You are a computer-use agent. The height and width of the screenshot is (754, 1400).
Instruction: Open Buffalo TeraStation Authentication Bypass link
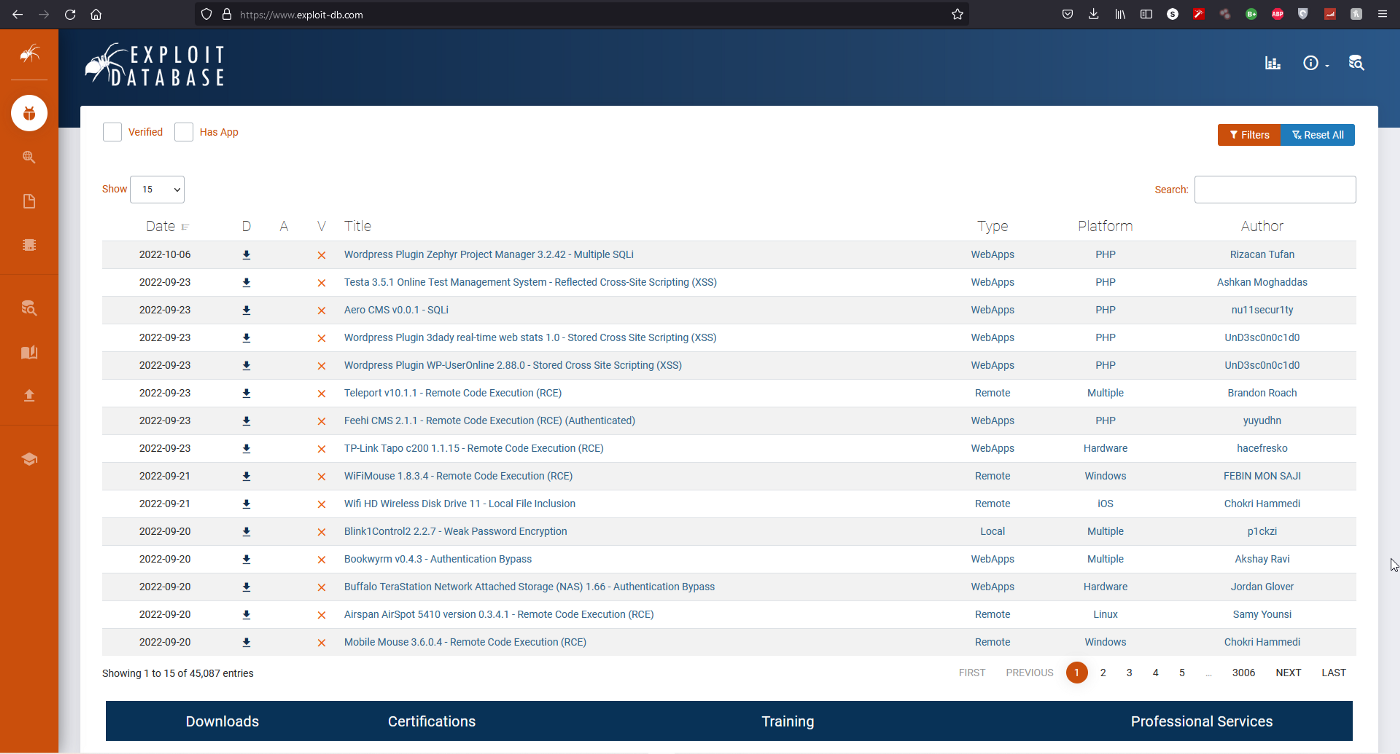pyautogui.click(x=529, y=587)
